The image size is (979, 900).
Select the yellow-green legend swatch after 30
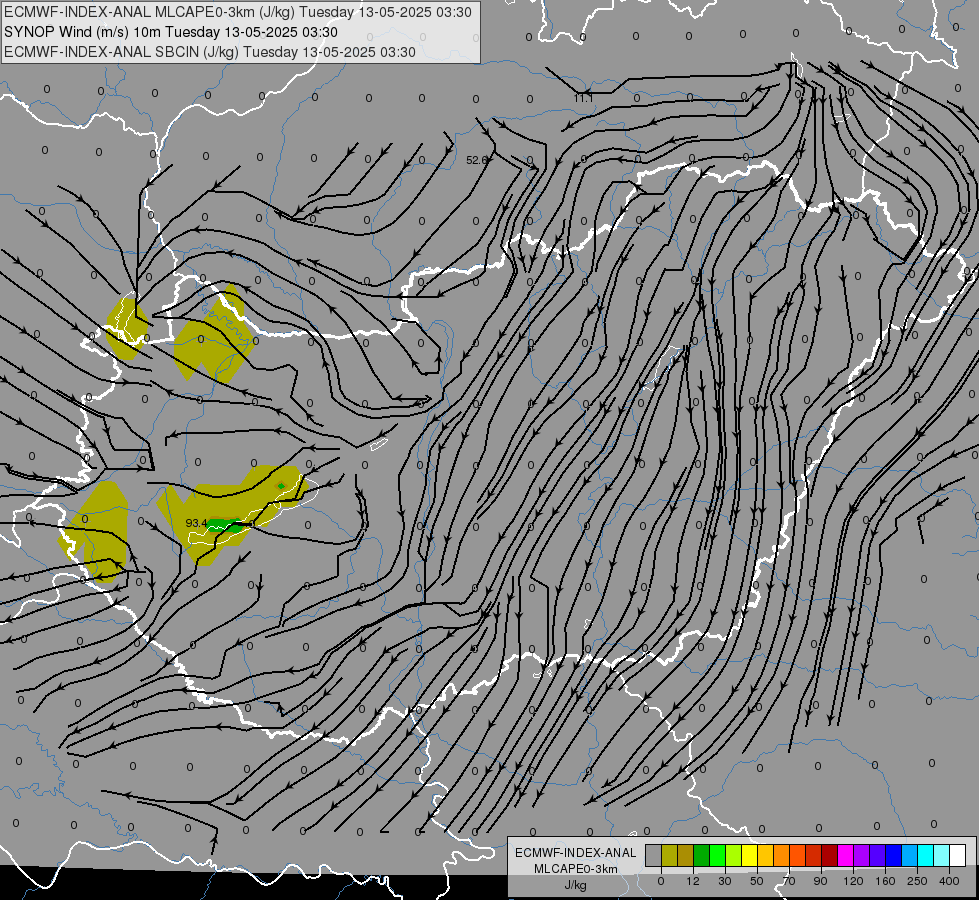point(734,855)
